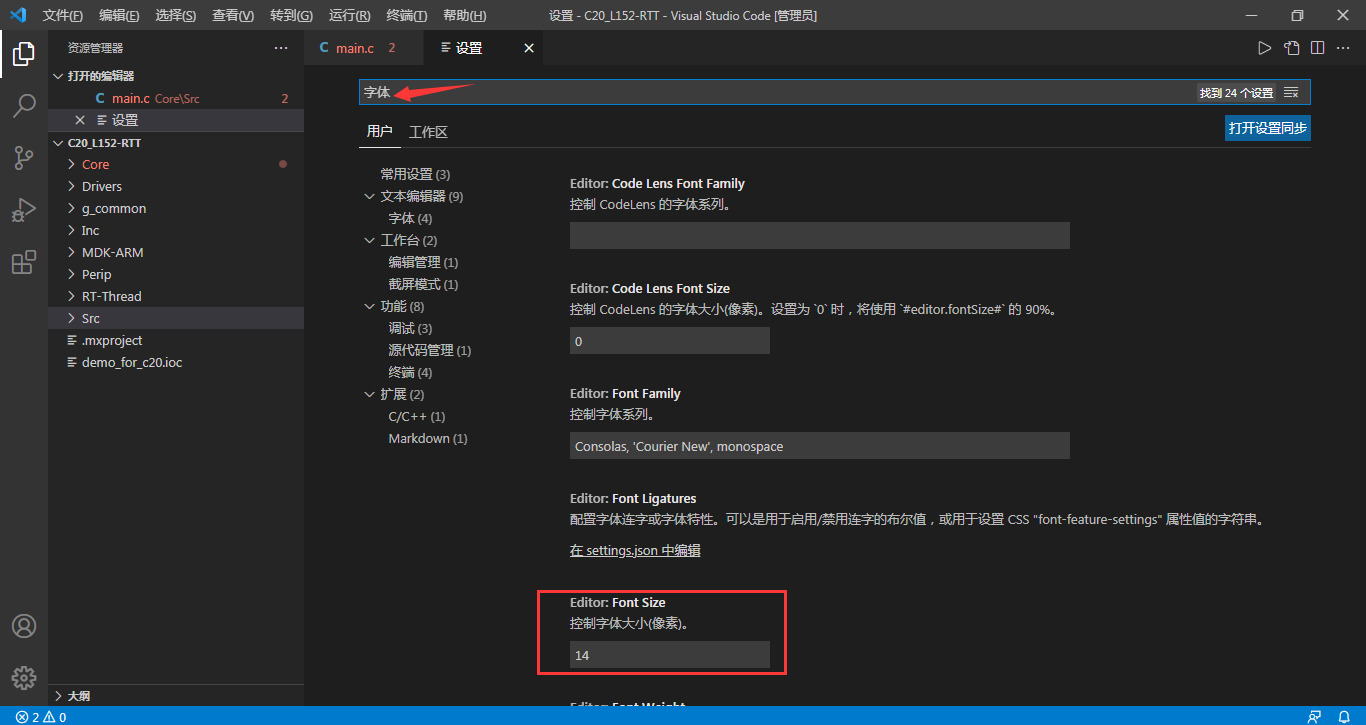Image resolution: width=1366 pixels, height=725 pixels.
Task: Select the 用户 settings tab
Action: click(379, 132)
